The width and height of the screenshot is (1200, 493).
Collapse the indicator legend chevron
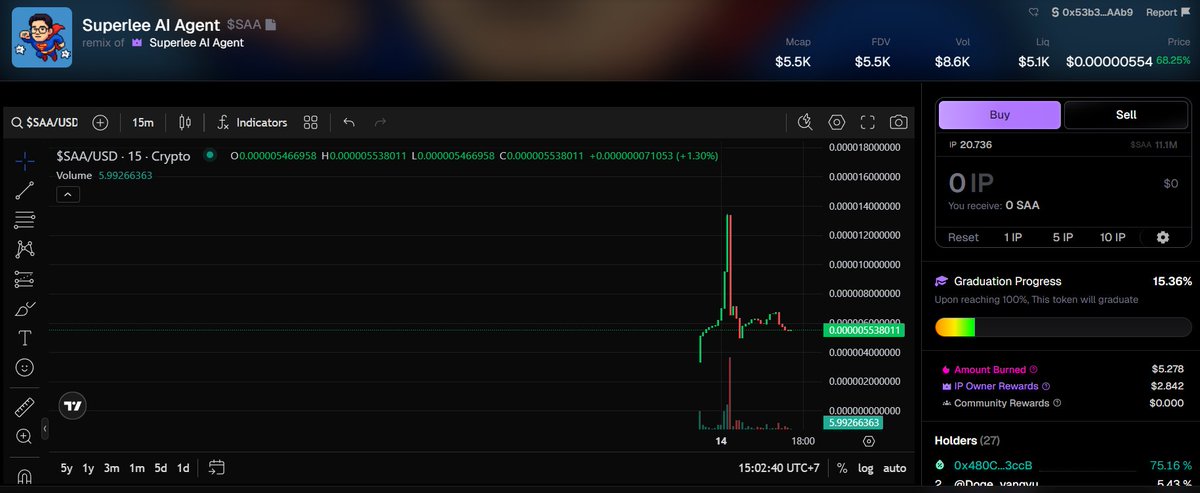pos(67,195)
